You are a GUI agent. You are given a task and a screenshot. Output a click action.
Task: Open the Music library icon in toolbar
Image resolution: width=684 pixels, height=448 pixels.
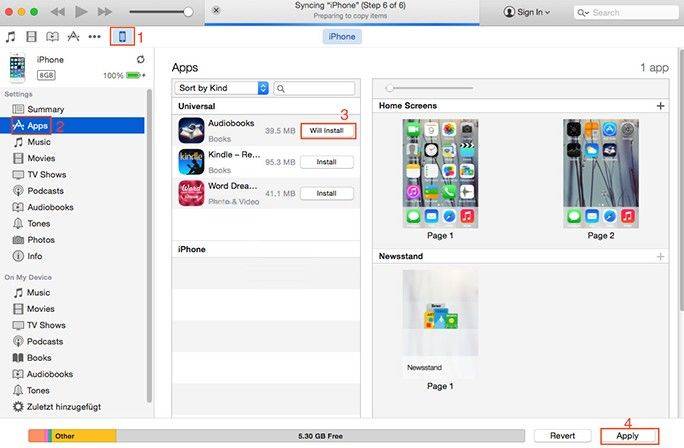pyautogui.click(x=10, y=37)
